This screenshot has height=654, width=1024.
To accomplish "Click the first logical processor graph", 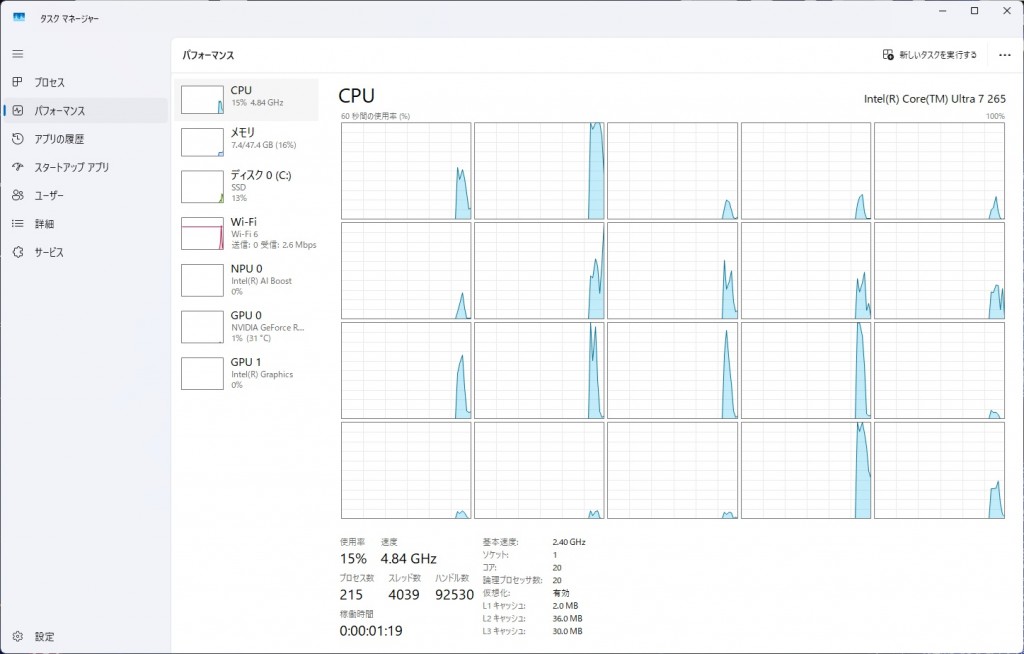I will pos(406,171).
